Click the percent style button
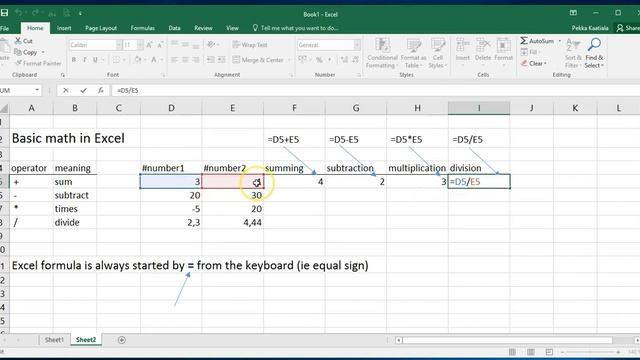 tap(319, 60)
